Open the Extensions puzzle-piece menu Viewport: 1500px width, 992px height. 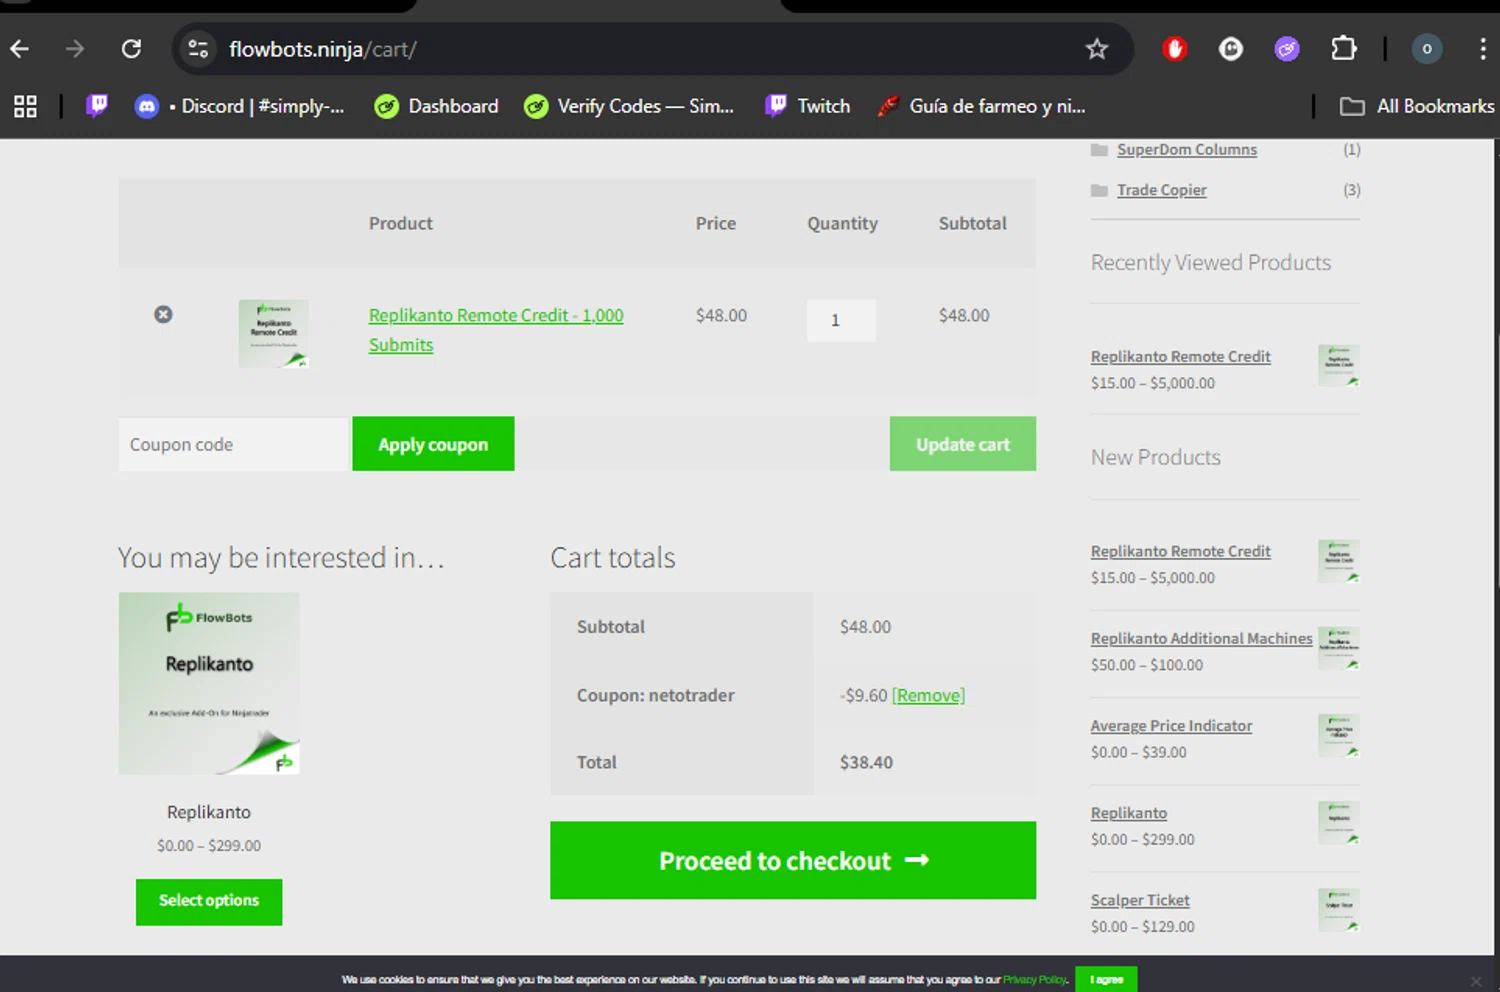coord(1344,49)
